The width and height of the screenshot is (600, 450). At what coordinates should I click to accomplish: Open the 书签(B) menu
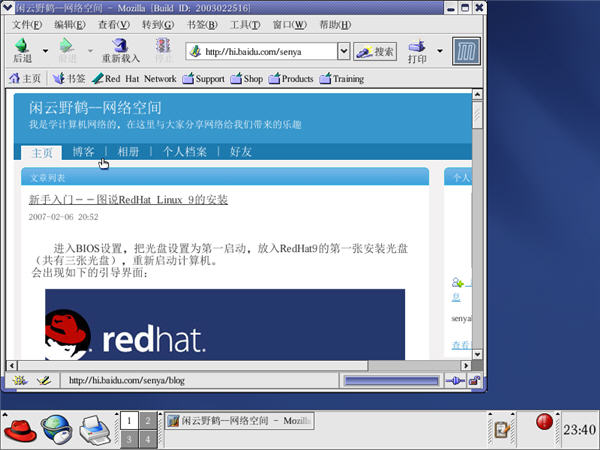[202, 25]
